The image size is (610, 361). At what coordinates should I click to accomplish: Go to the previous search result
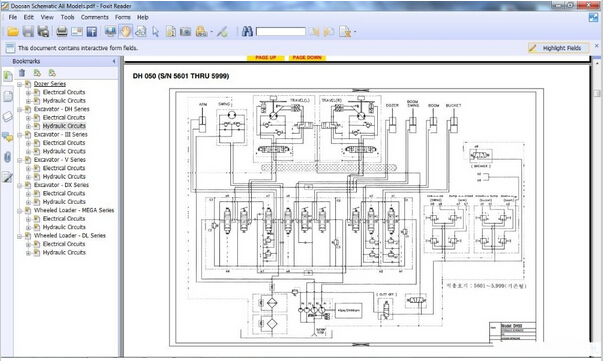pyautogui.click(x=314, y=32)
